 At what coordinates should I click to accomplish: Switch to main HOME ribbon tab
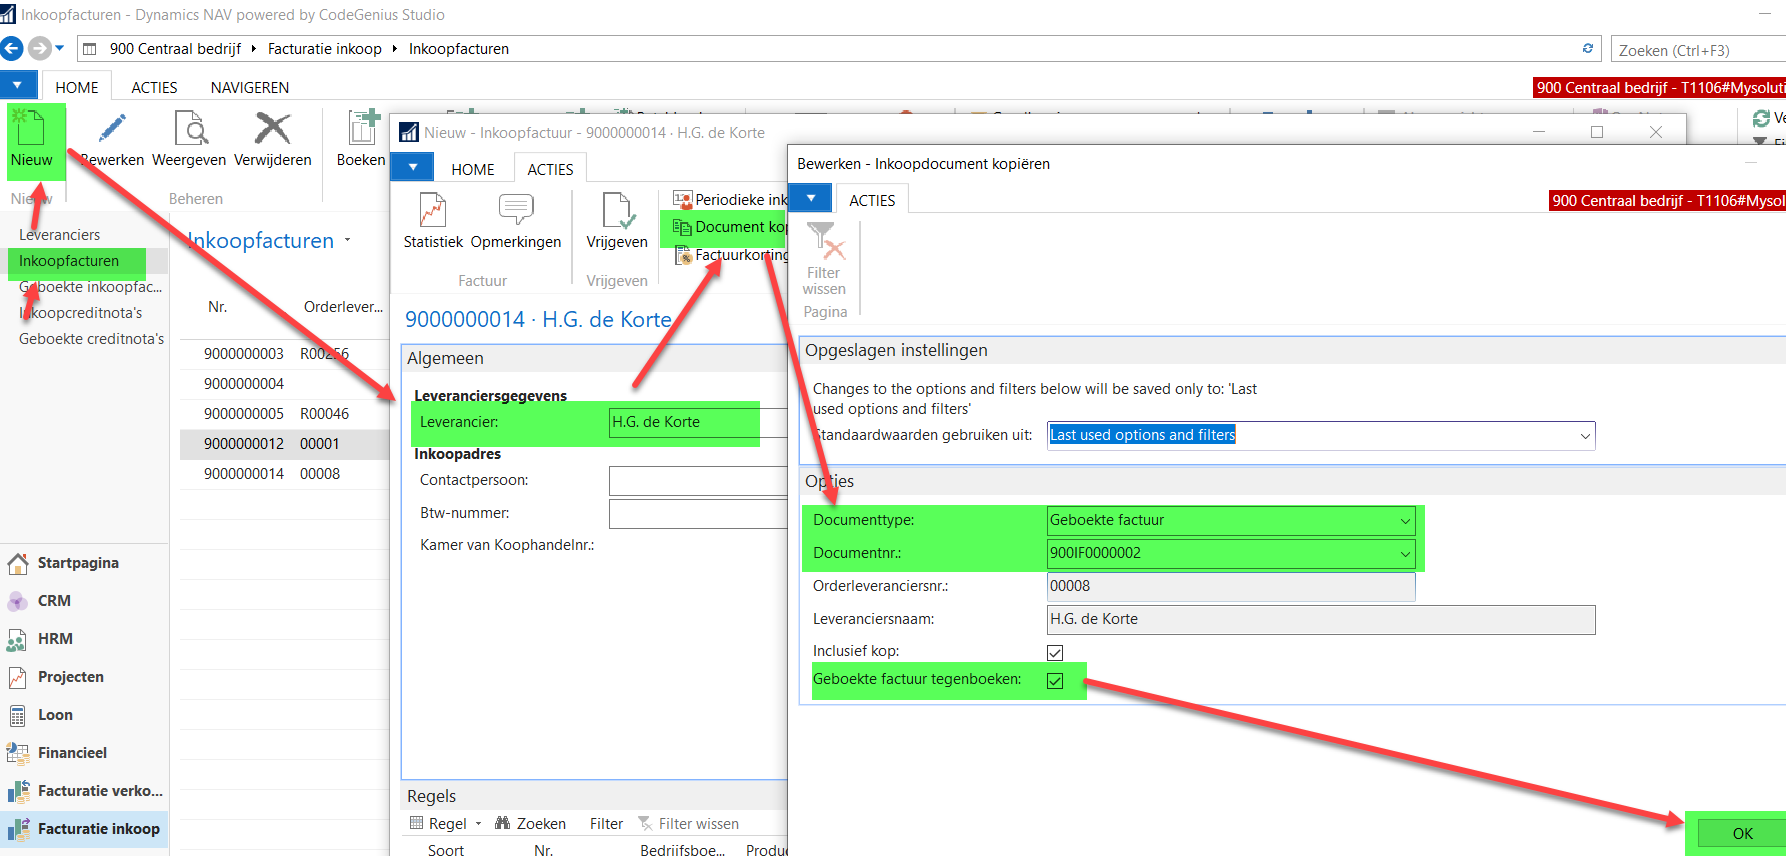pyautogui.click(x=77, y=87)
